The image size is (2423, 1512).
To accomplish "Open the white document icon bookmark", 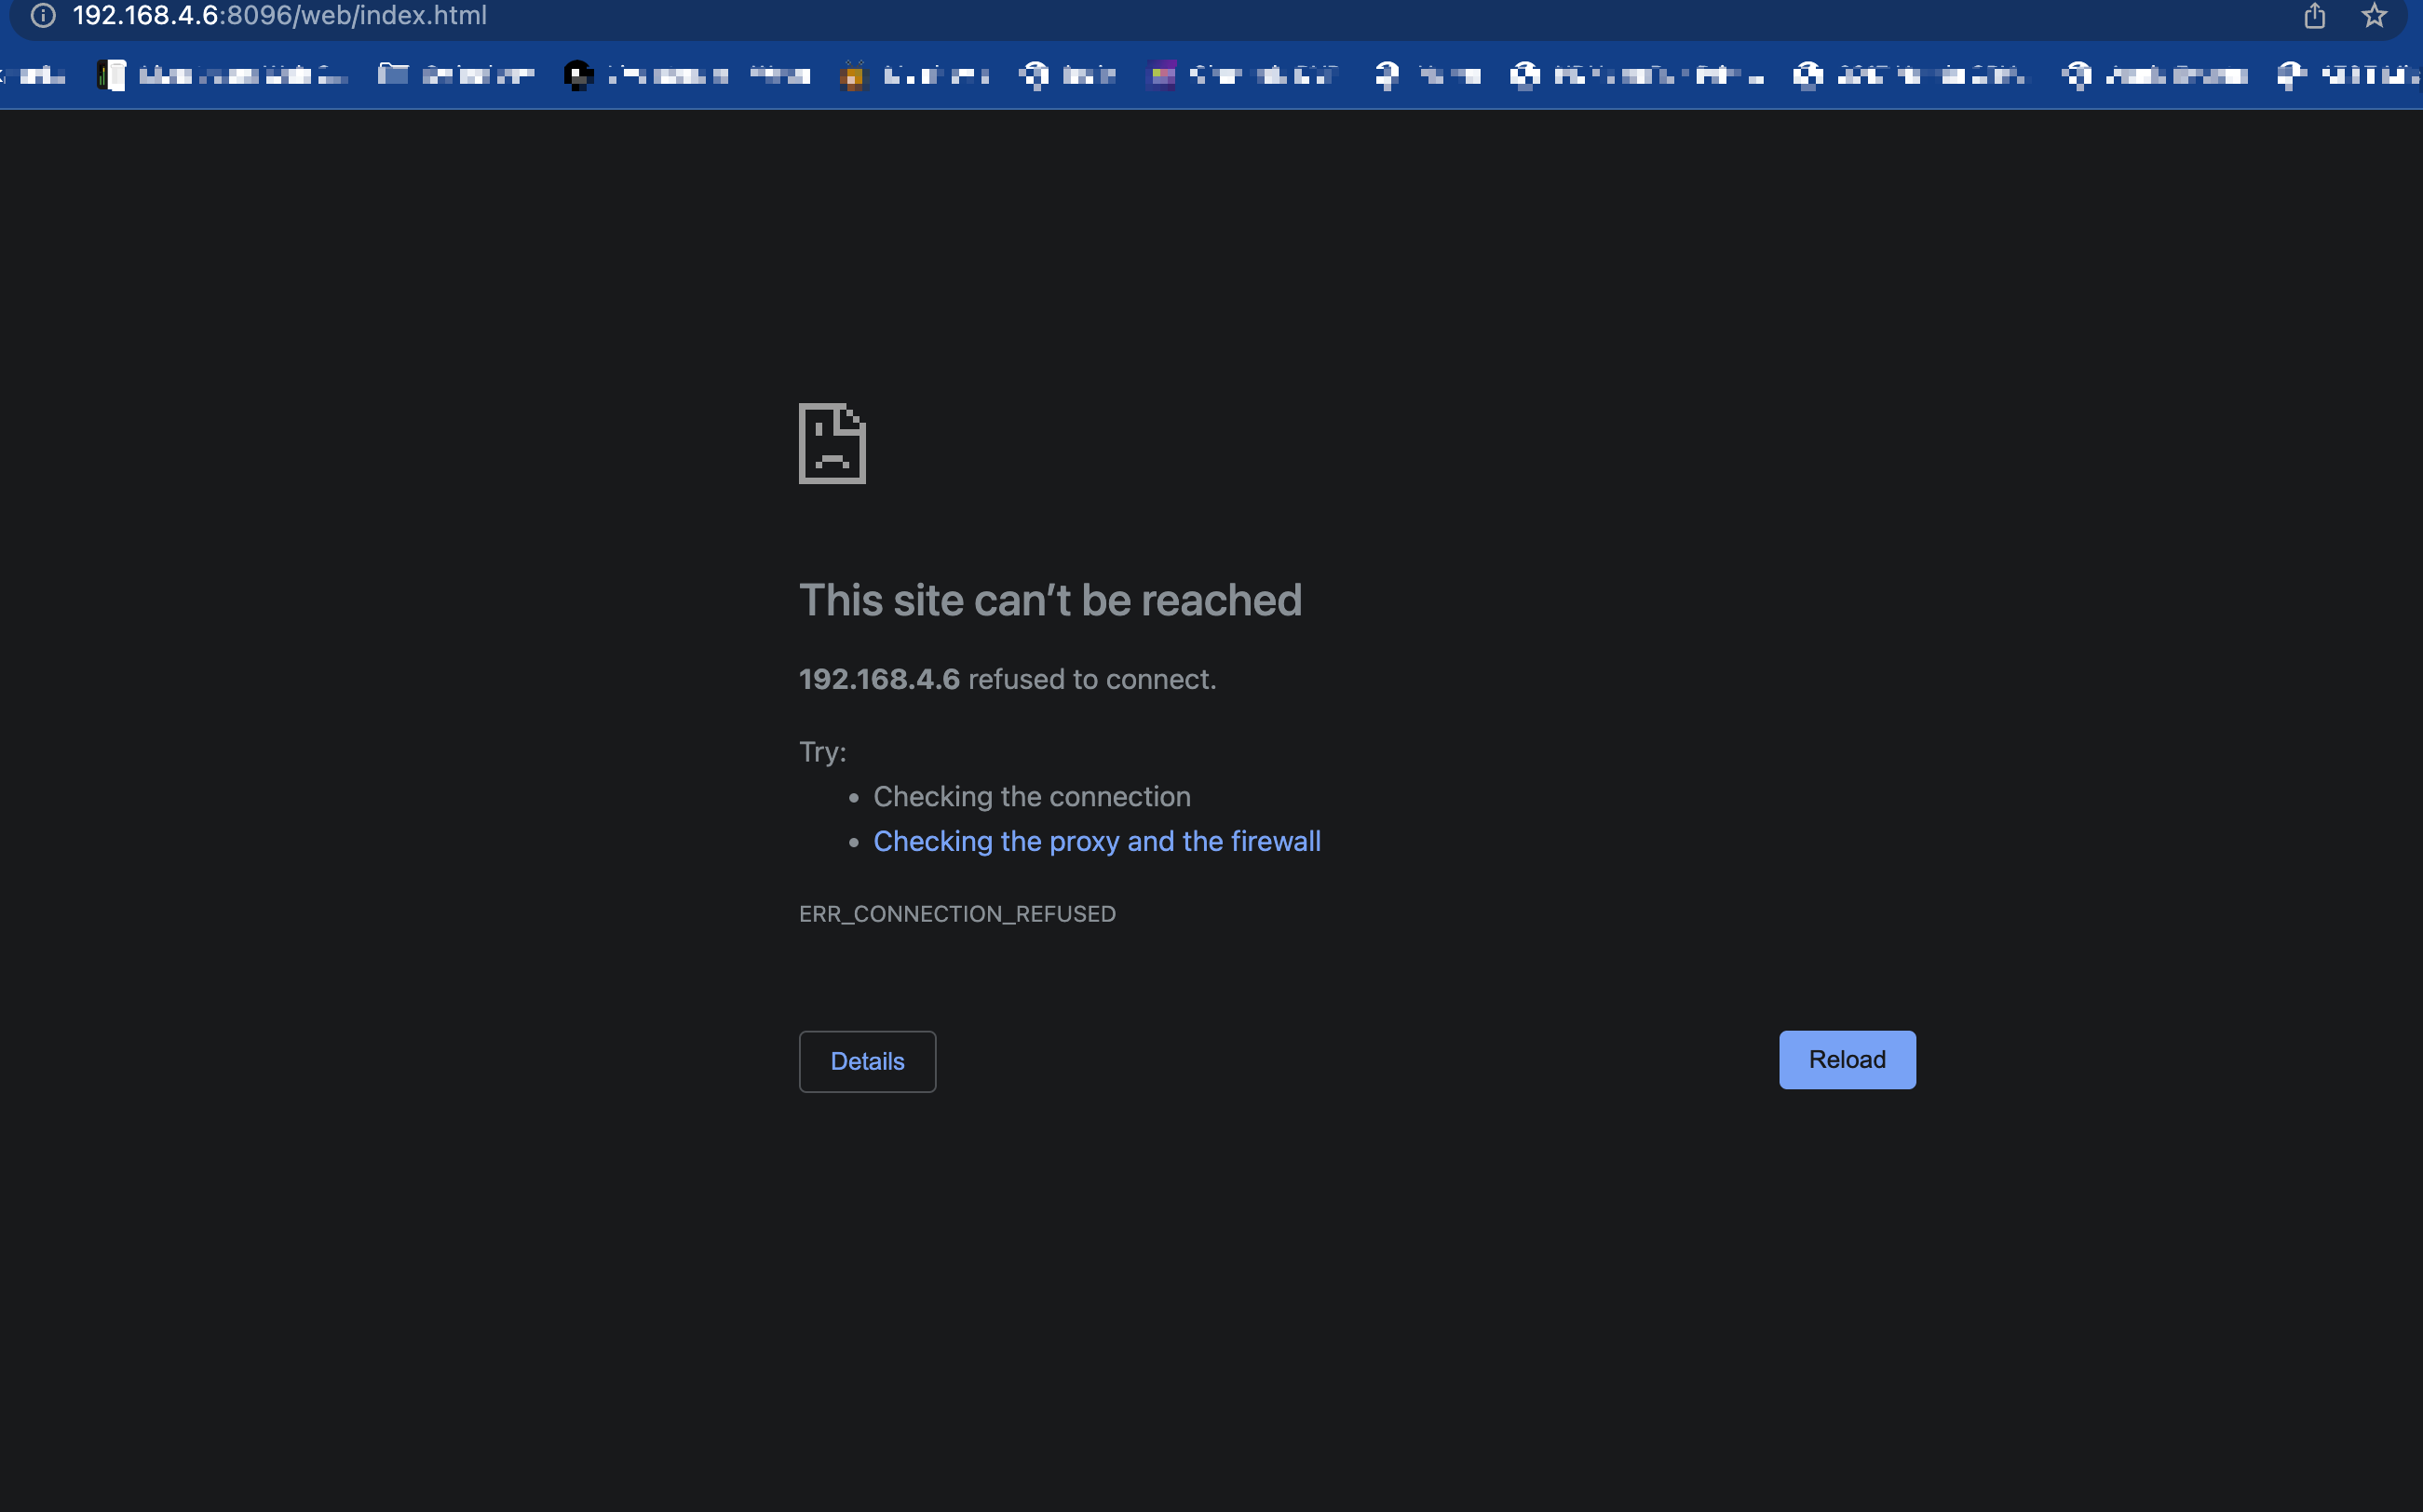I will [x=112, y=75].
